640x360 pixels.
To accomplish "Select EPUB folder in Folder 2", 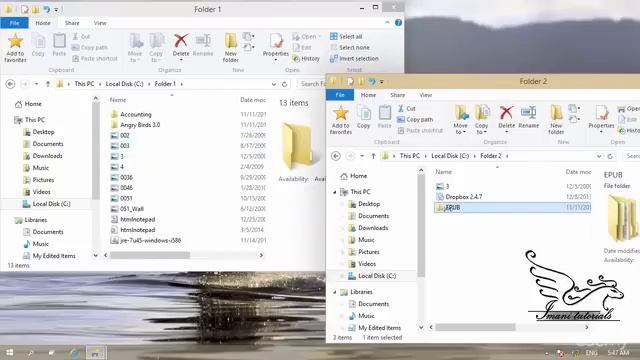I will pos(513,207).
